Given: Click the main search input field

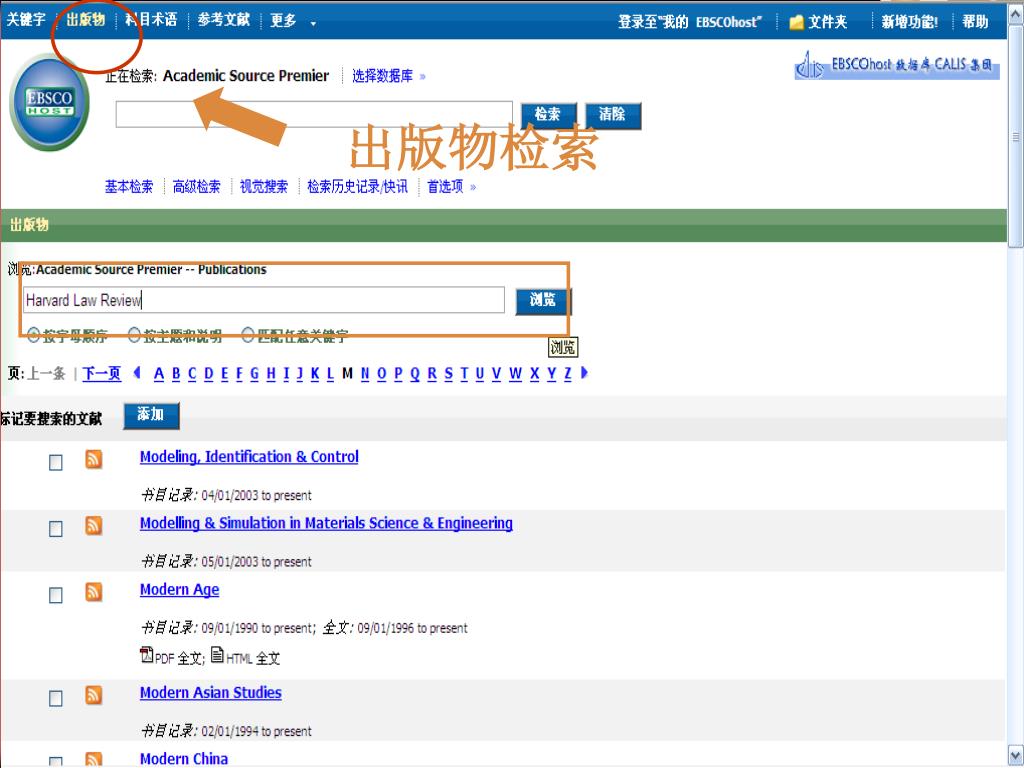Looking at the screenshot, I should tap(314, 114).
